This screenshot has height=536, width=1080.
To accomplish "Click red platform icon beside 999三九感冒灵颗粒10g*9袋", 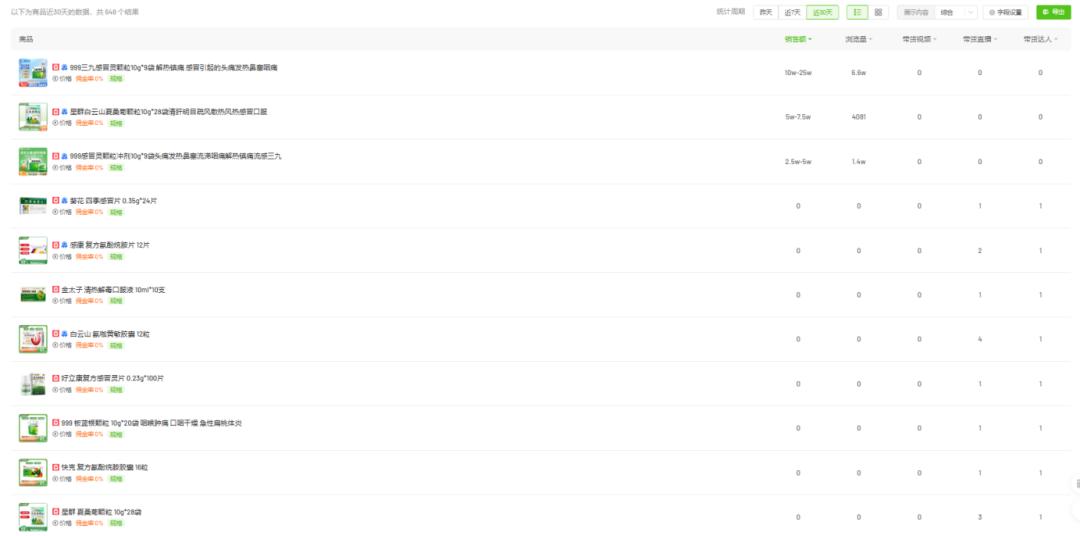I will 56,68.
